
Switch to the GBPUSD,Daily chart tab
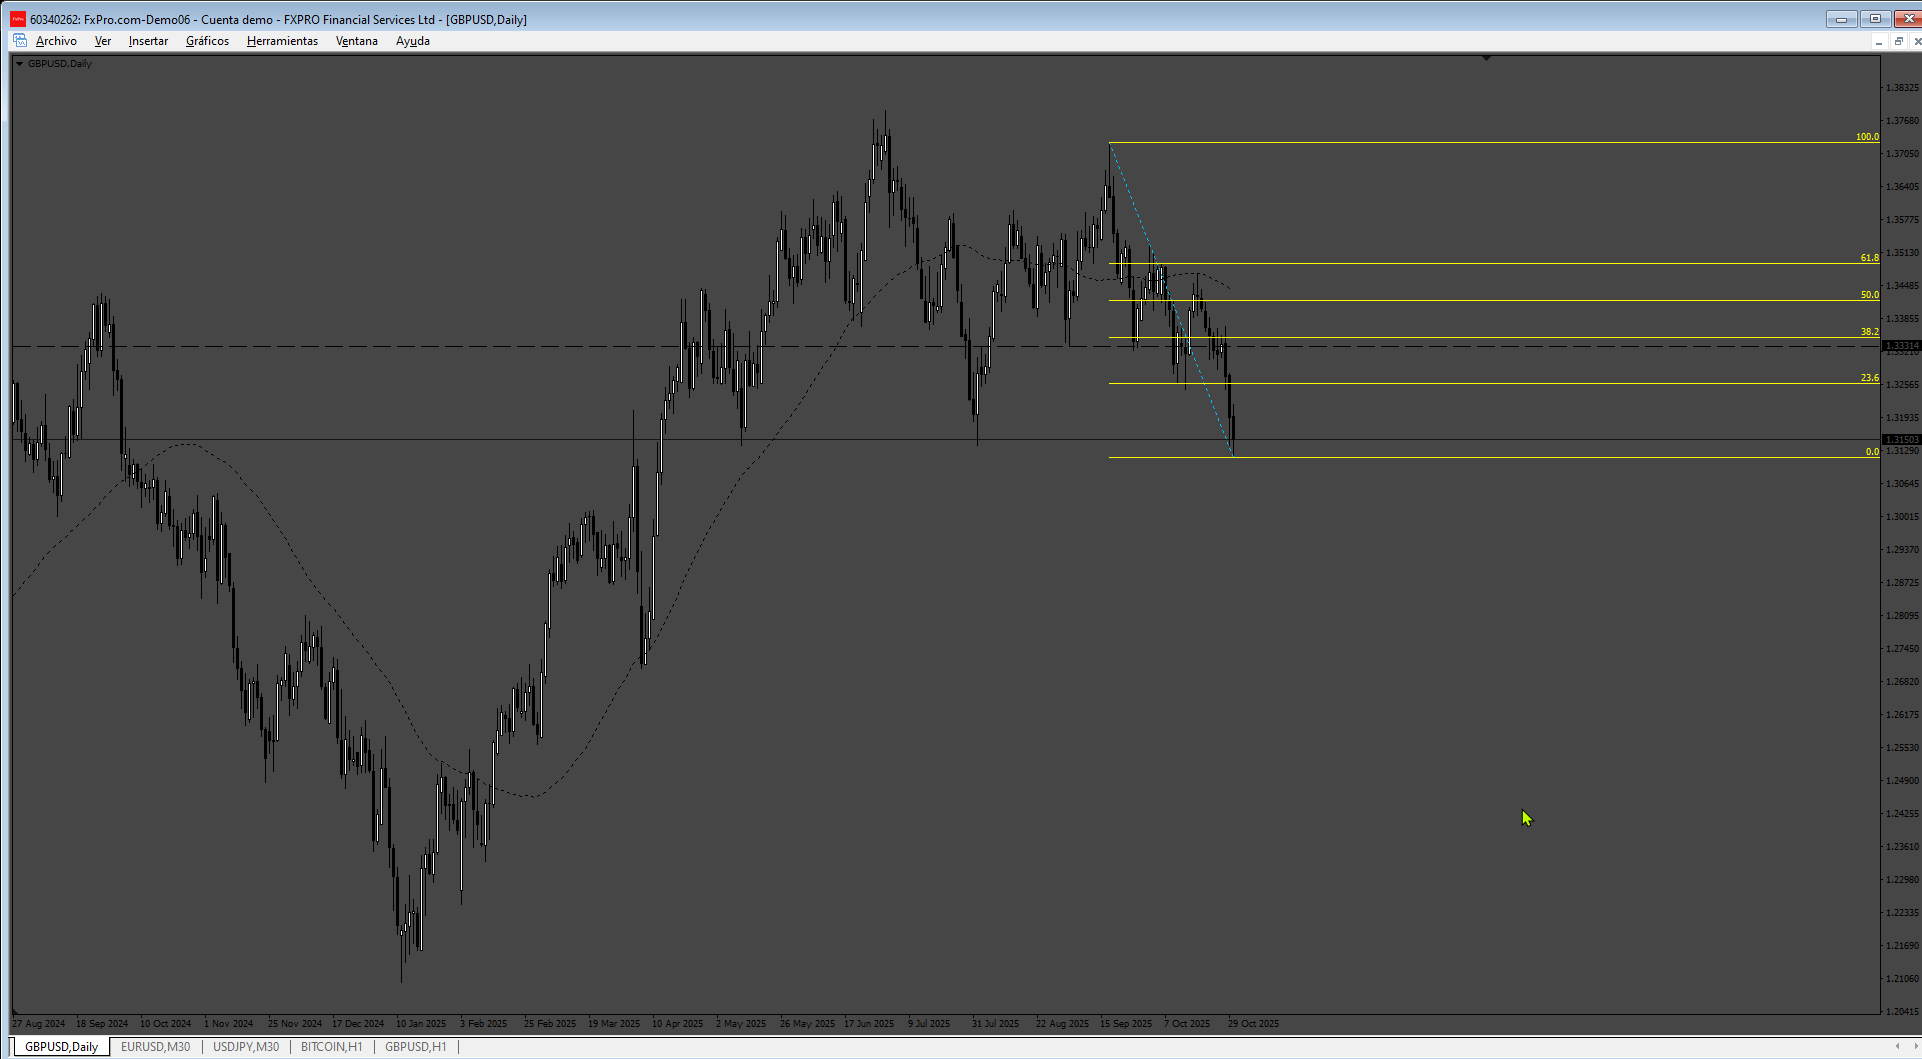62,1047
